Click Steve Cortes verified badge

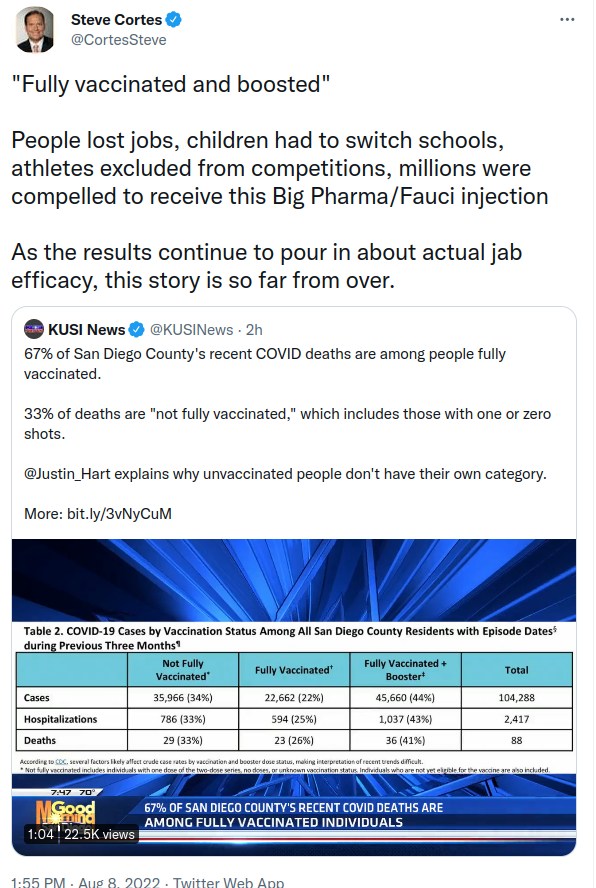[173, 20]
